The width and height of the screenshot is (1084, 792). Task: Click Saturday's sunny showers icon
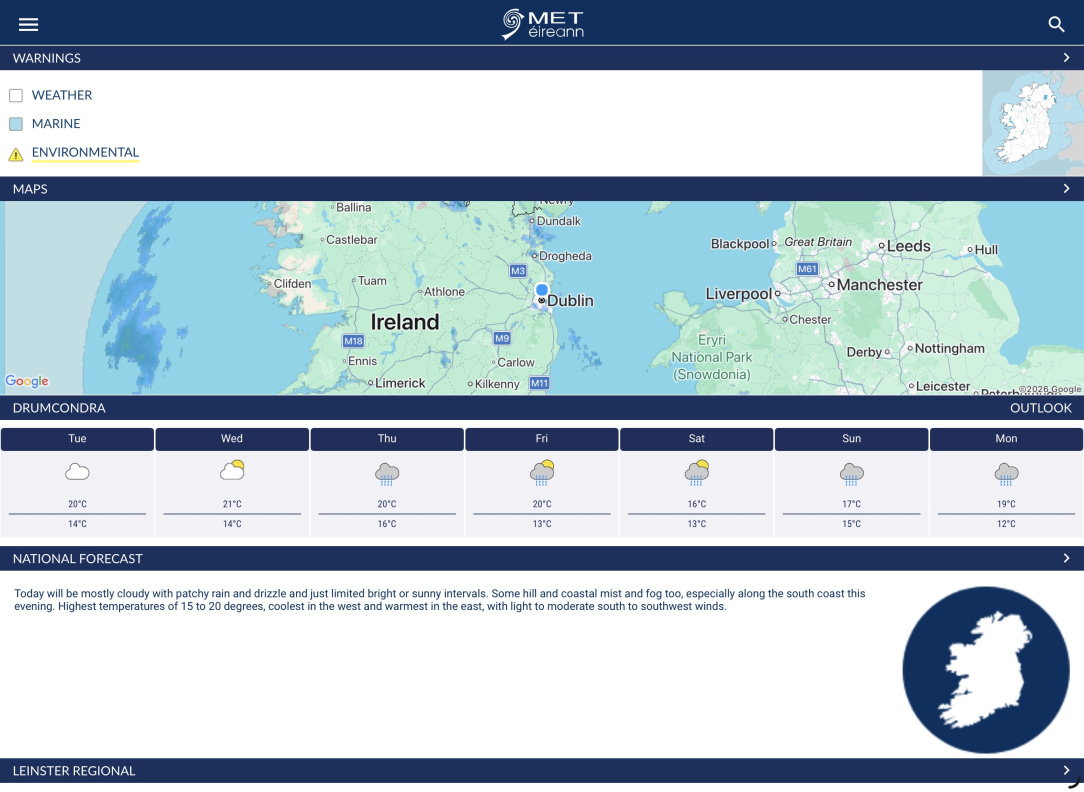coord(697,473)
